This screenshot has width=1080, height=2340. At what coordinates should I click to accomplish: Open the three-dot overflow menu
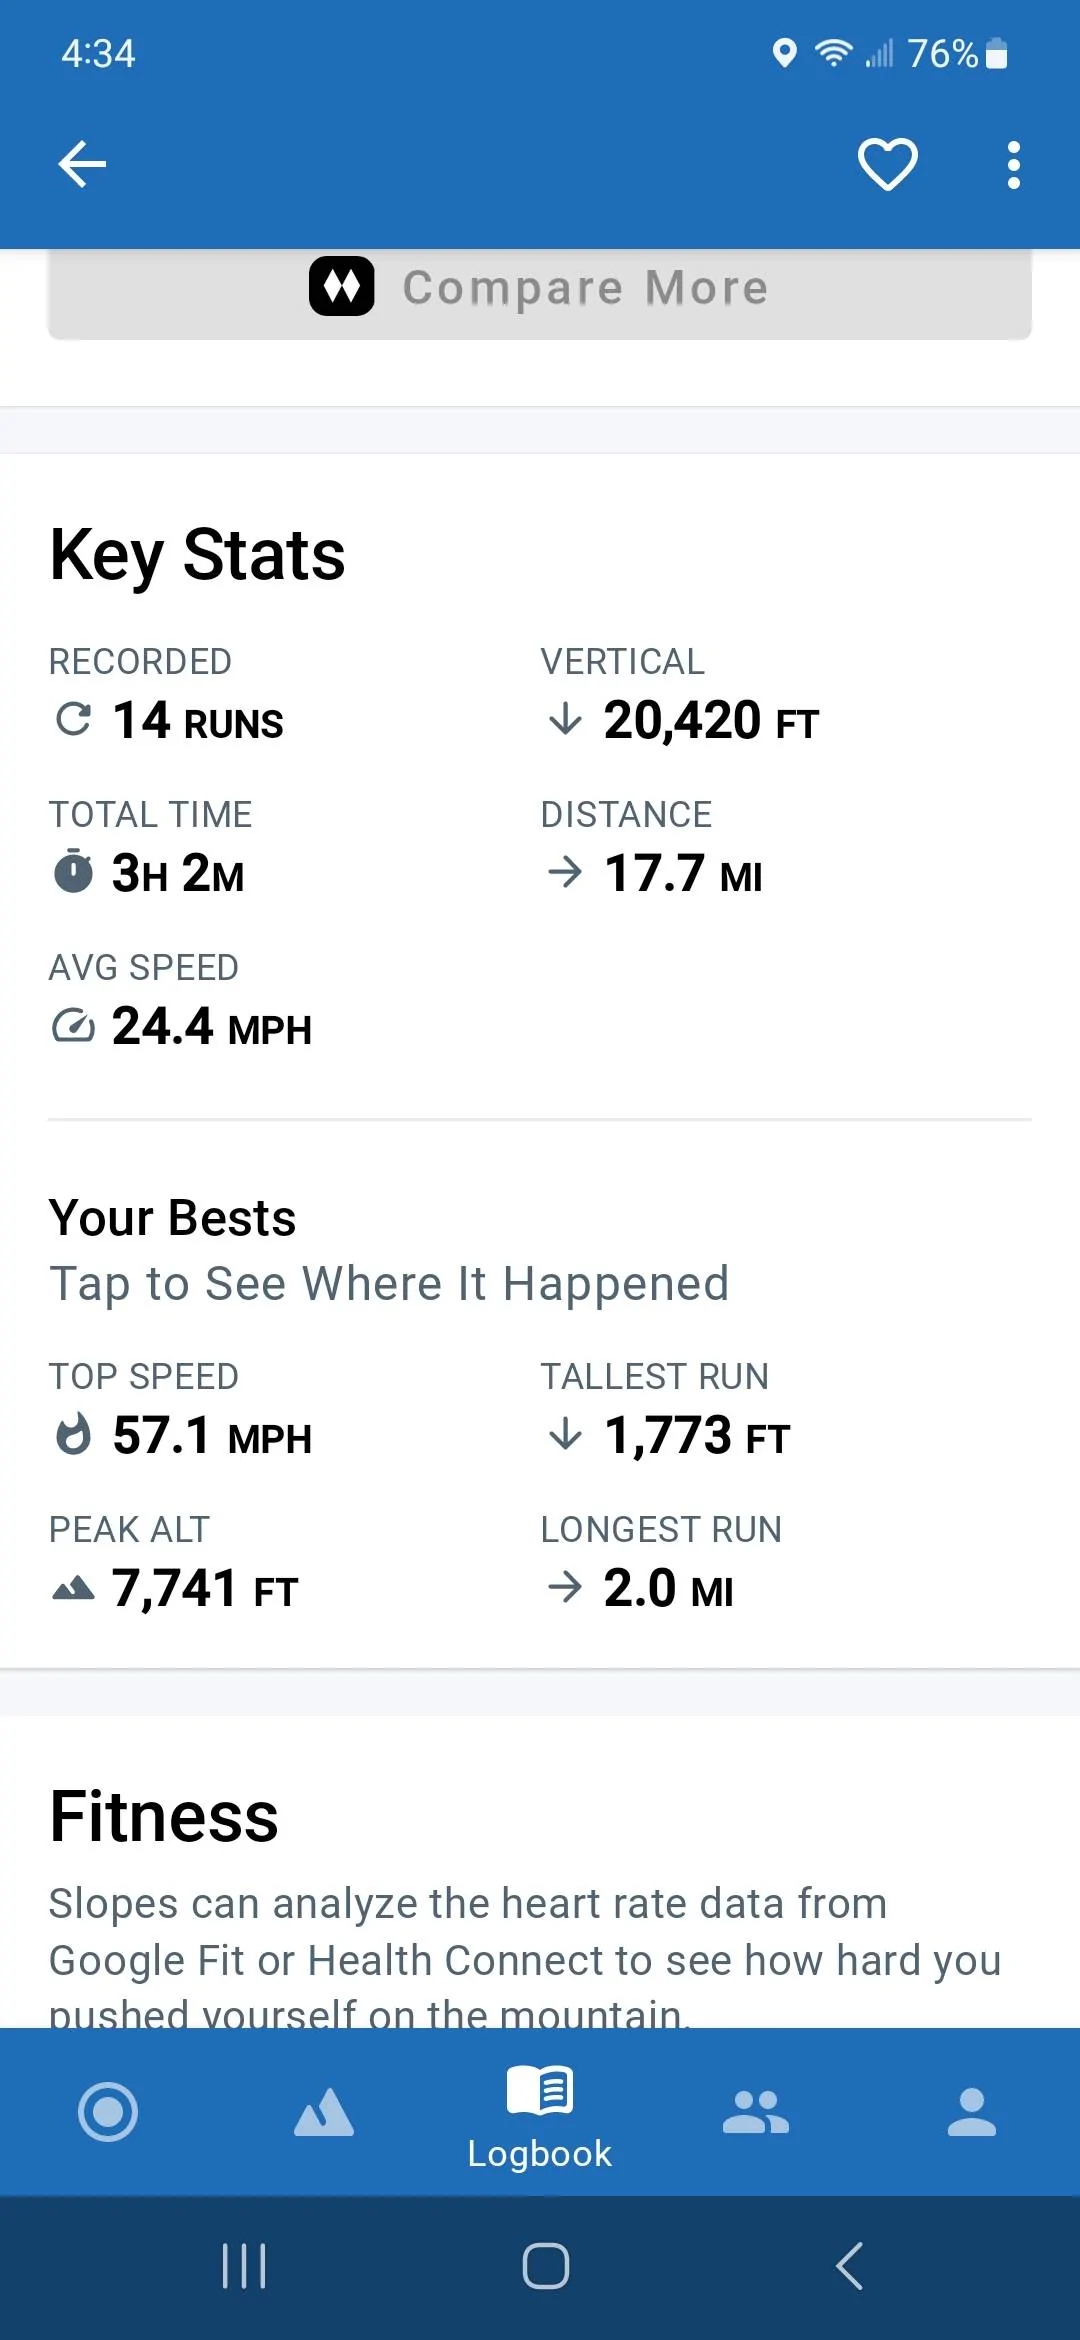click(1013, 165)
